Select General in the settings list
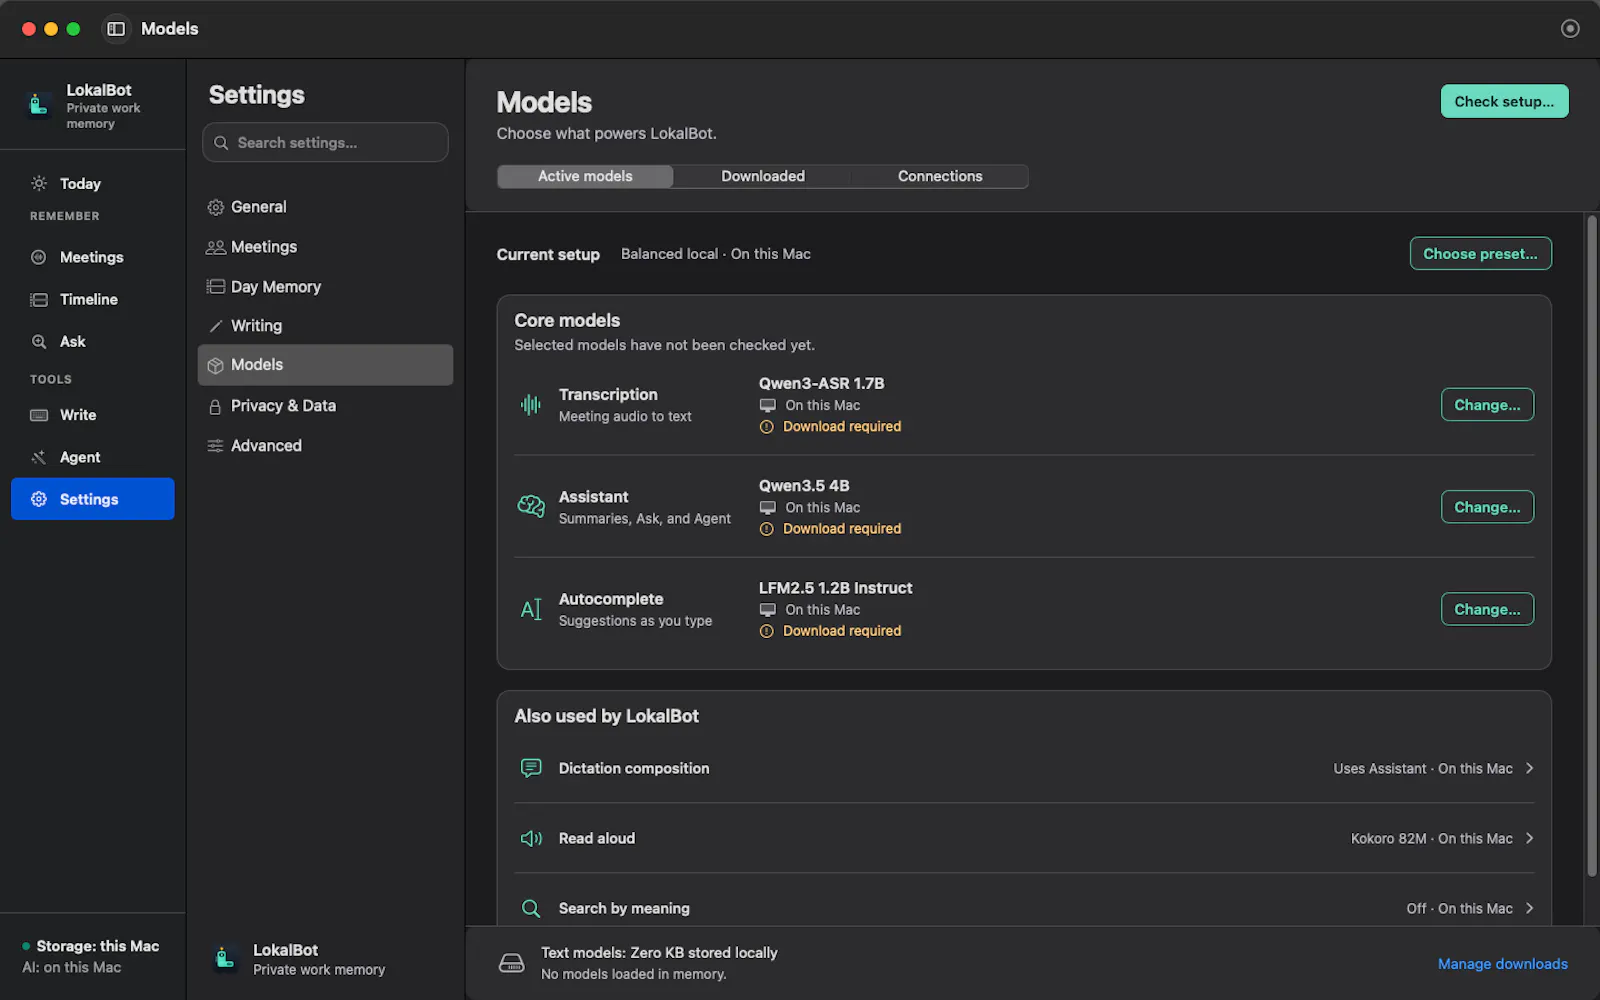Viewport: 1600px width, 1000px height. point(325,207)
